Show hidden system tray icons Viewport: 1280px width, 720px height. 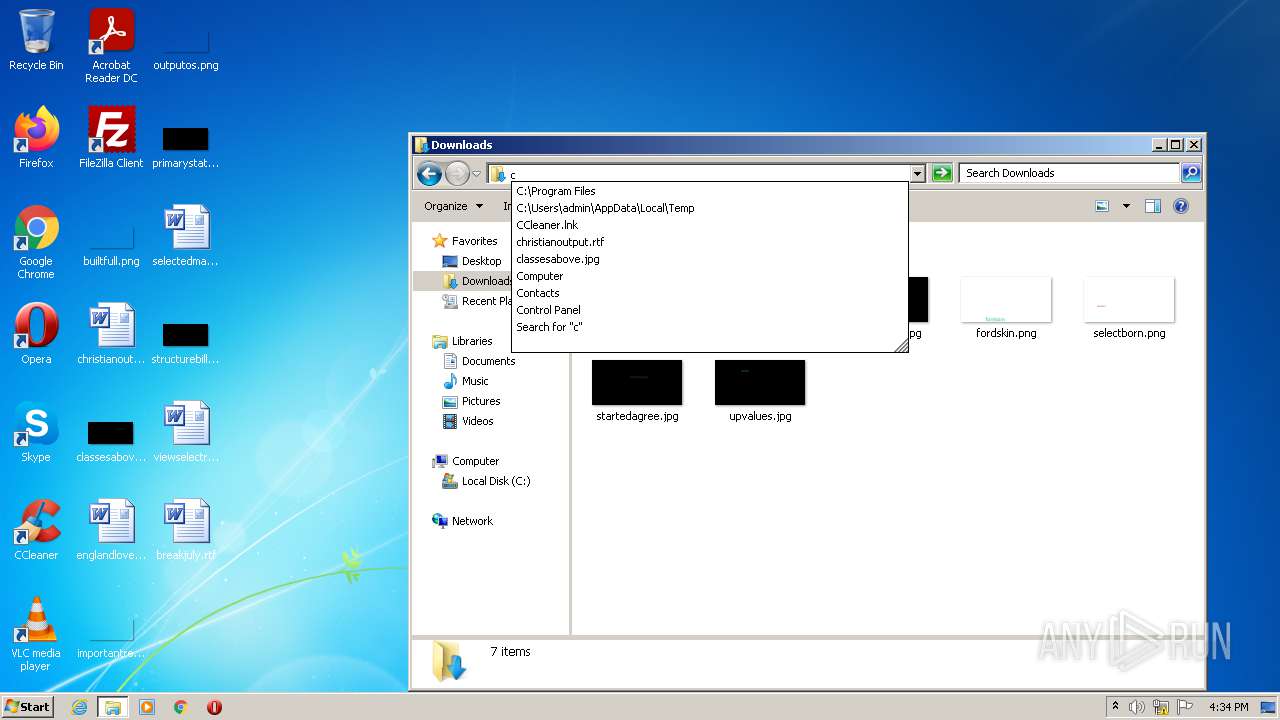pyautogui.click(x=1115, y=707)
